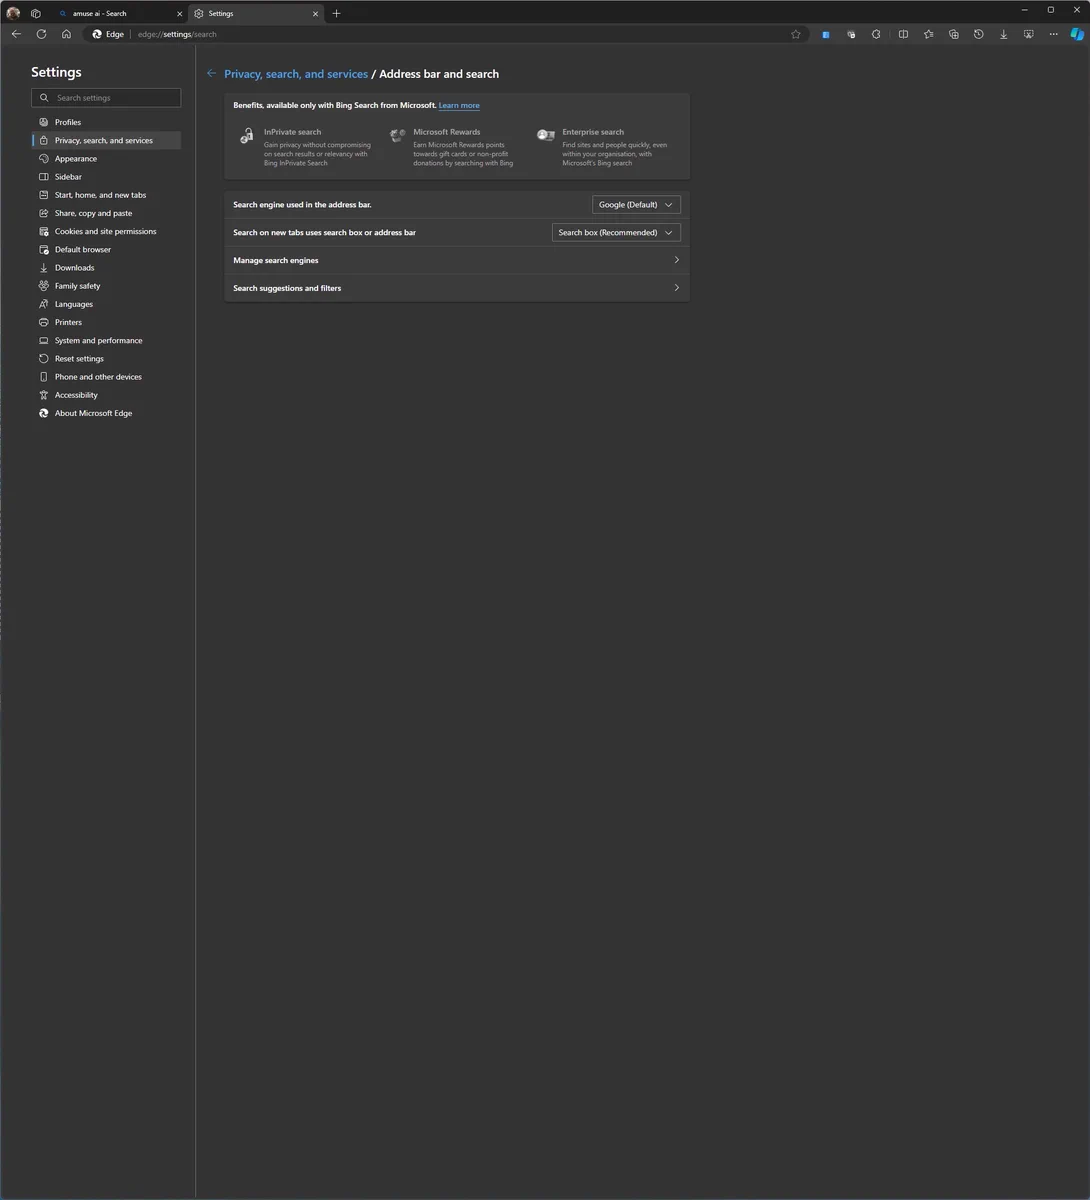This screenshot has height=1200, width=1090.
Task: Click the Privacy, search, and services breadcrumb link
Action: click(296, 74)
